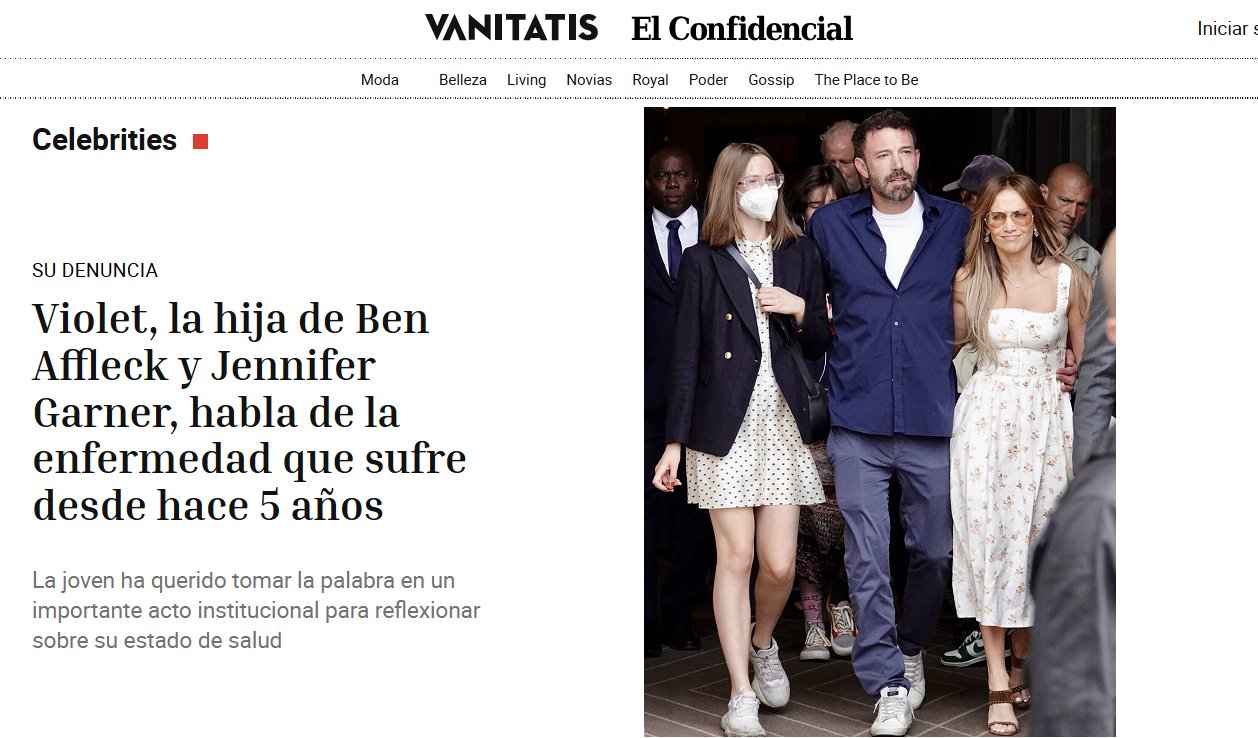The width and height of the screenshot is (1258, 738).
Task: Click the article subtitle about 'estado de salud'
Action: [256, 610]
